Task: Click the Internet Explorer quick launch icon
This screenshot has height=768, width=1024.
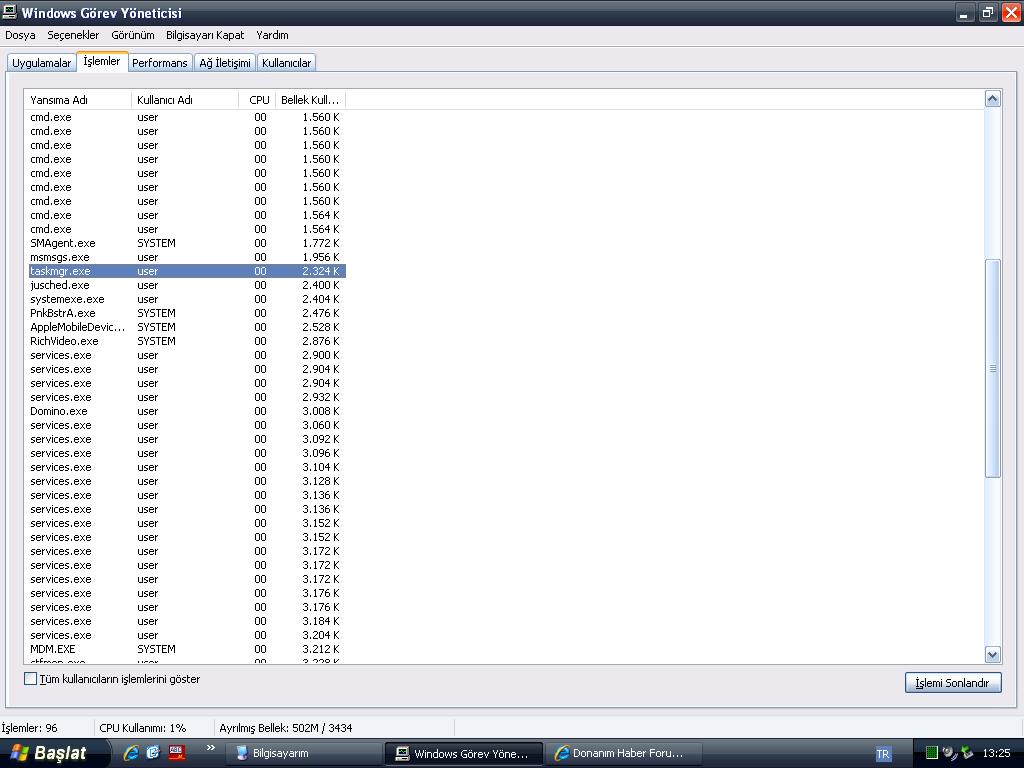Action: (x=131, y=753)
